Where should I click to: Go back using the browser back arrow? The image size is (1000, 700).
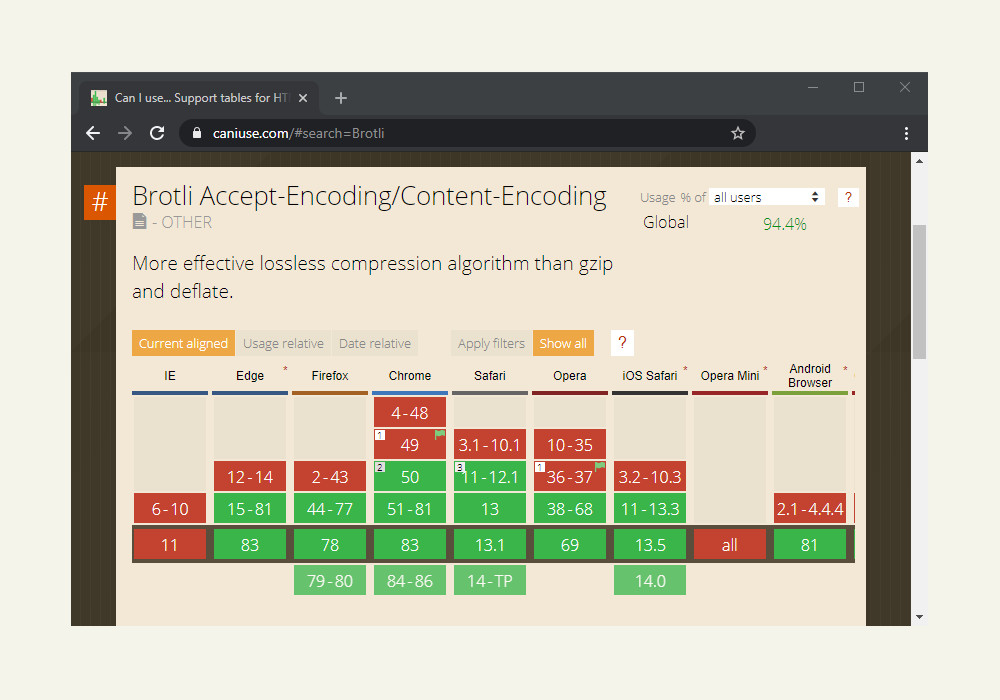(x=93, y=133)
